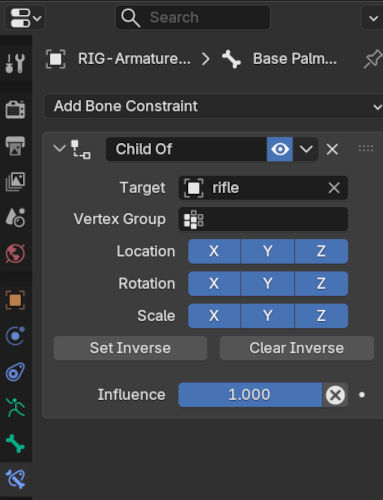
Task: Open the View Layer properties tab
Action: pos(15,182)
